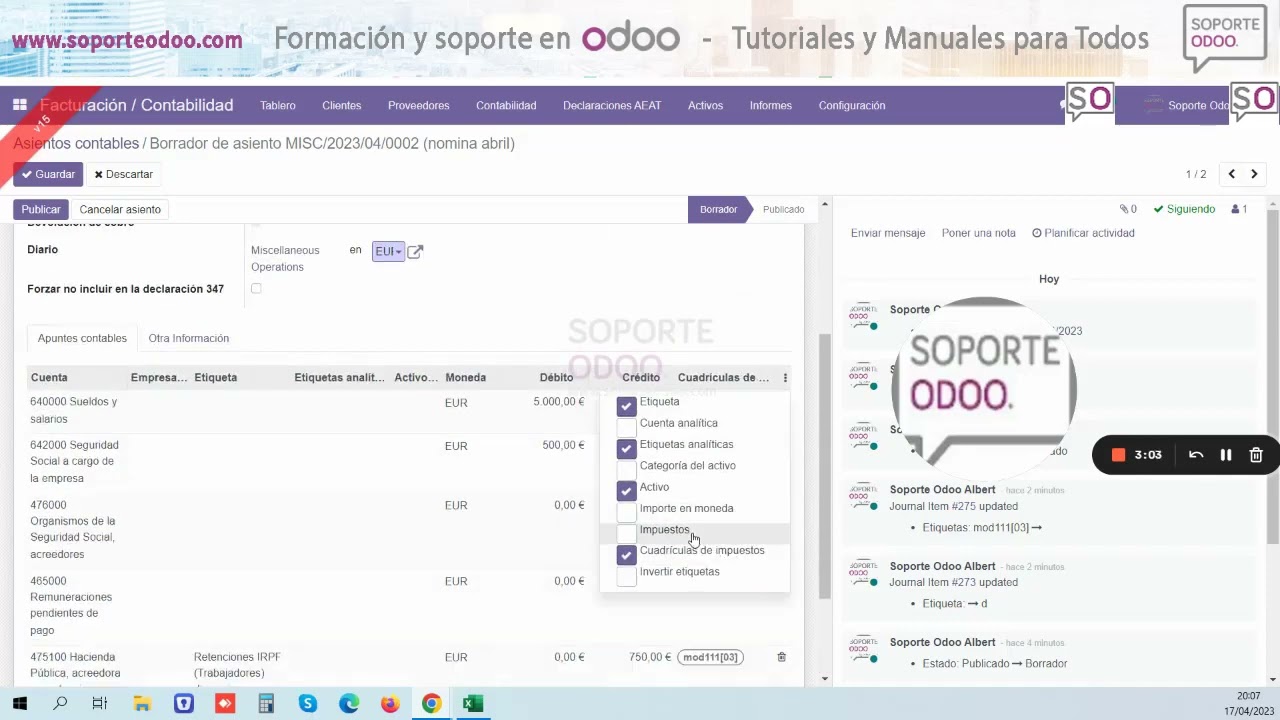
Task: Open the Clientes menu
Action: coord(342,105)
